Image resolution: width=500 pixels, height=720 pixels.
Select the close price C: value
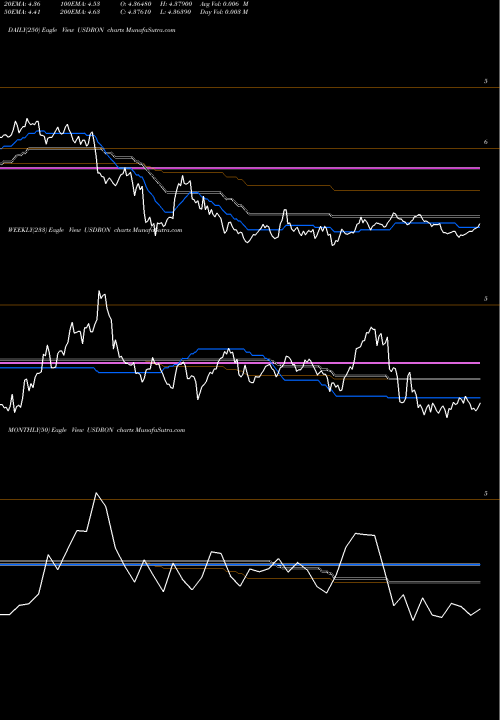[x=136, y=12]
